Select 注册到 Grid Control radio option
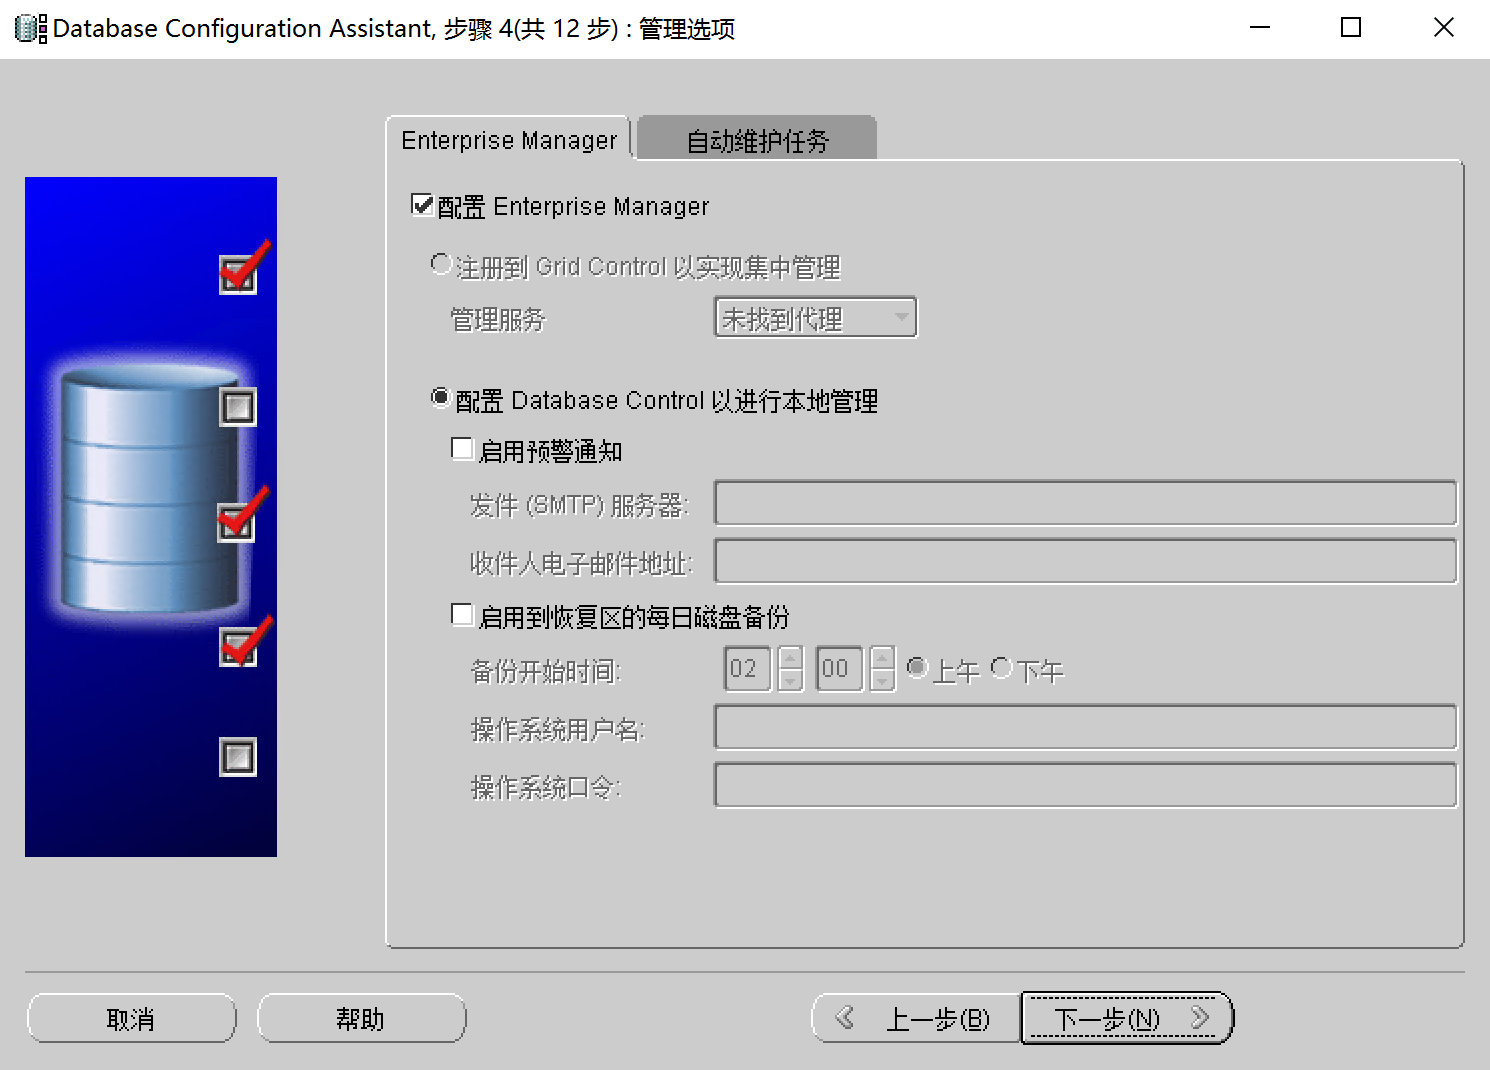 click(x=441, y=265)
